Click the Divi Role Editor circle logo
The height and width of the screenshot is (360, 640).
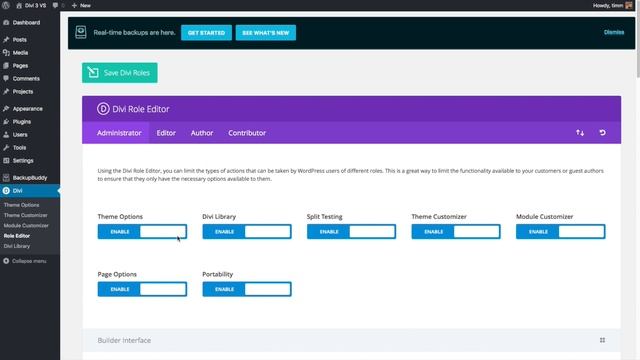pos(103,109)
